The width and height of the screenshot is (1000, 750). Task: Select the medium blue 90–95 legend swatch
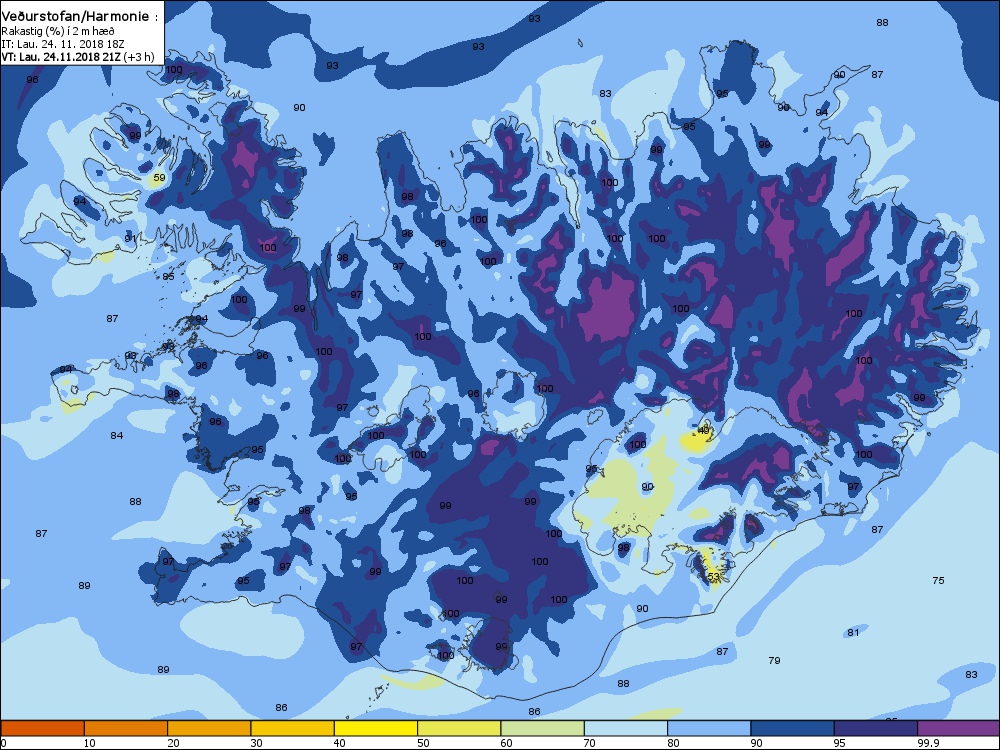[793, 728]
